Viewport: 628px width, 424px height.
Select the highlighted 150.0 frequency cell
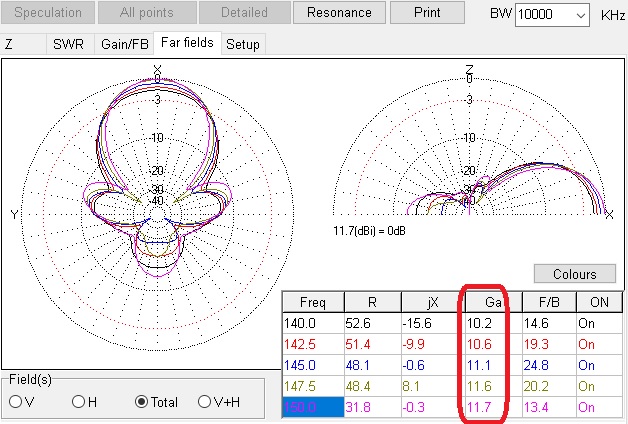point(312,407)
